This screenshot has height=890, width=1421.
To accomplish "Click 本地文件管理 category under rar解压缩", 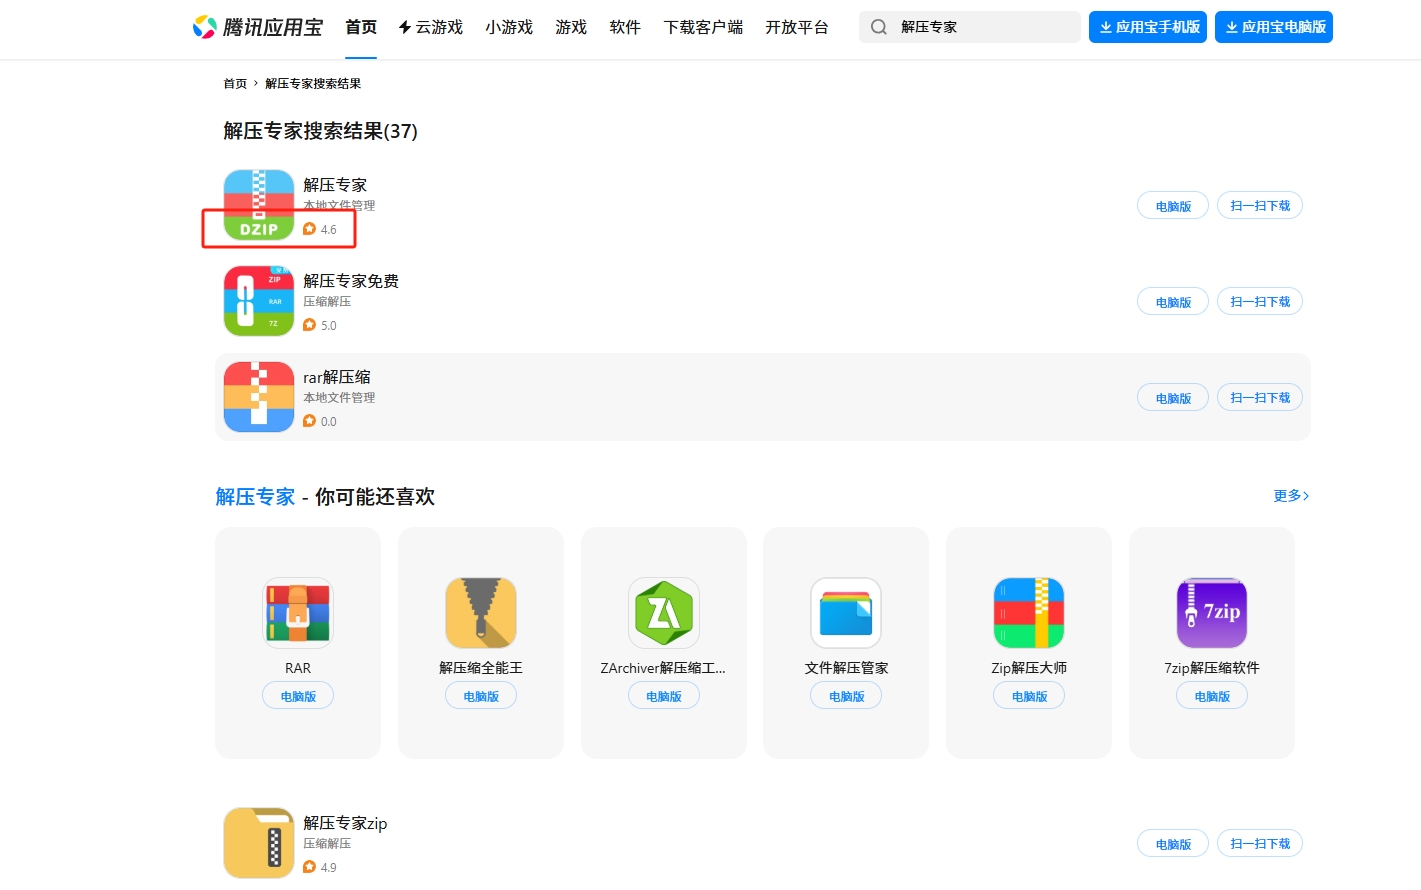I will [x=339, y=398].
